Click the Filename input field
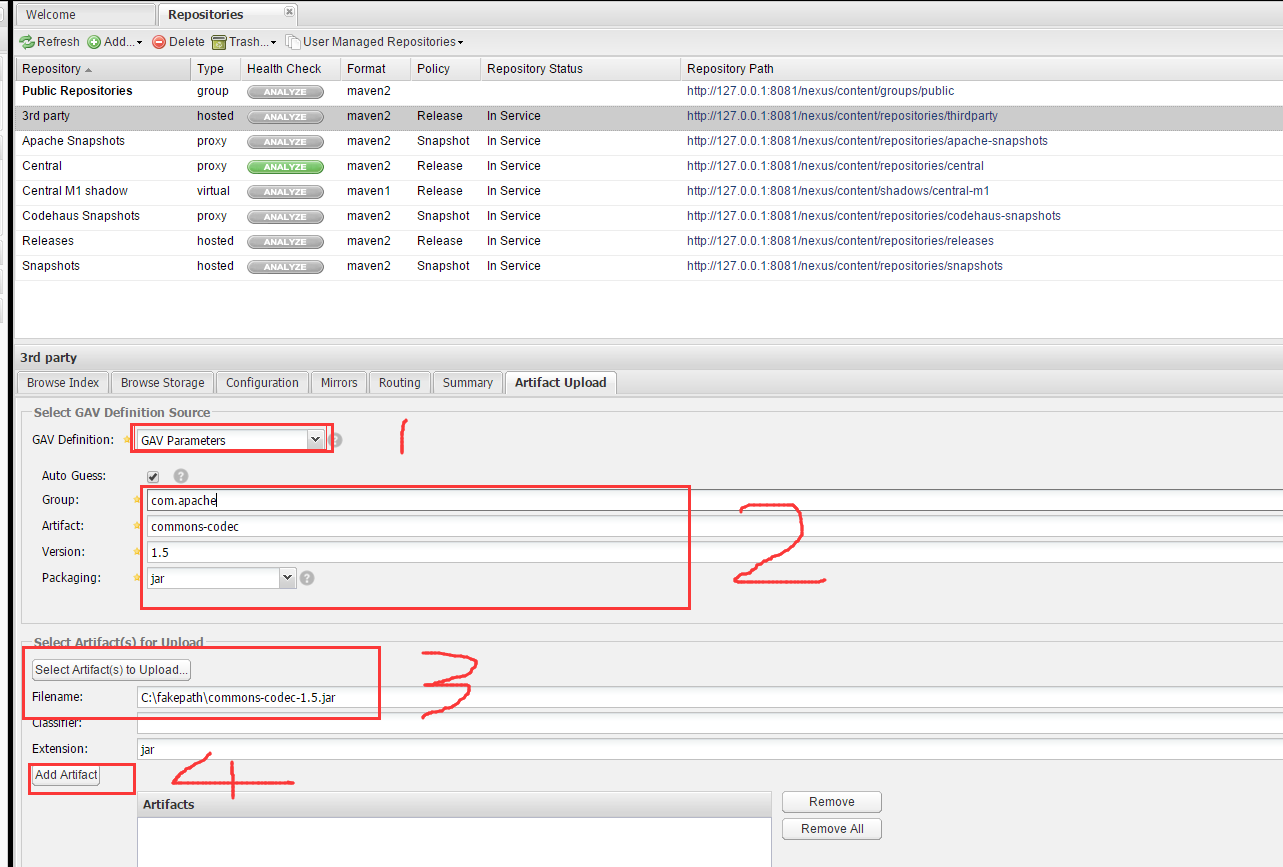 pos(710,697)
